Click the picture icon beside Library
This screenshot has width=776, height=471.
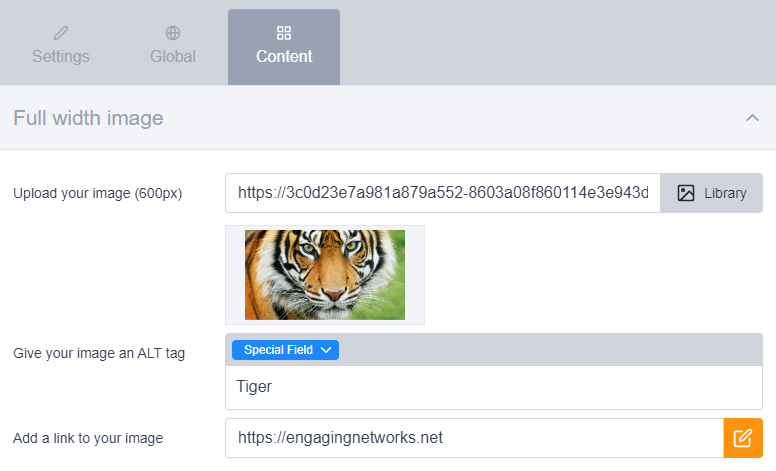(x=685, y=193)
